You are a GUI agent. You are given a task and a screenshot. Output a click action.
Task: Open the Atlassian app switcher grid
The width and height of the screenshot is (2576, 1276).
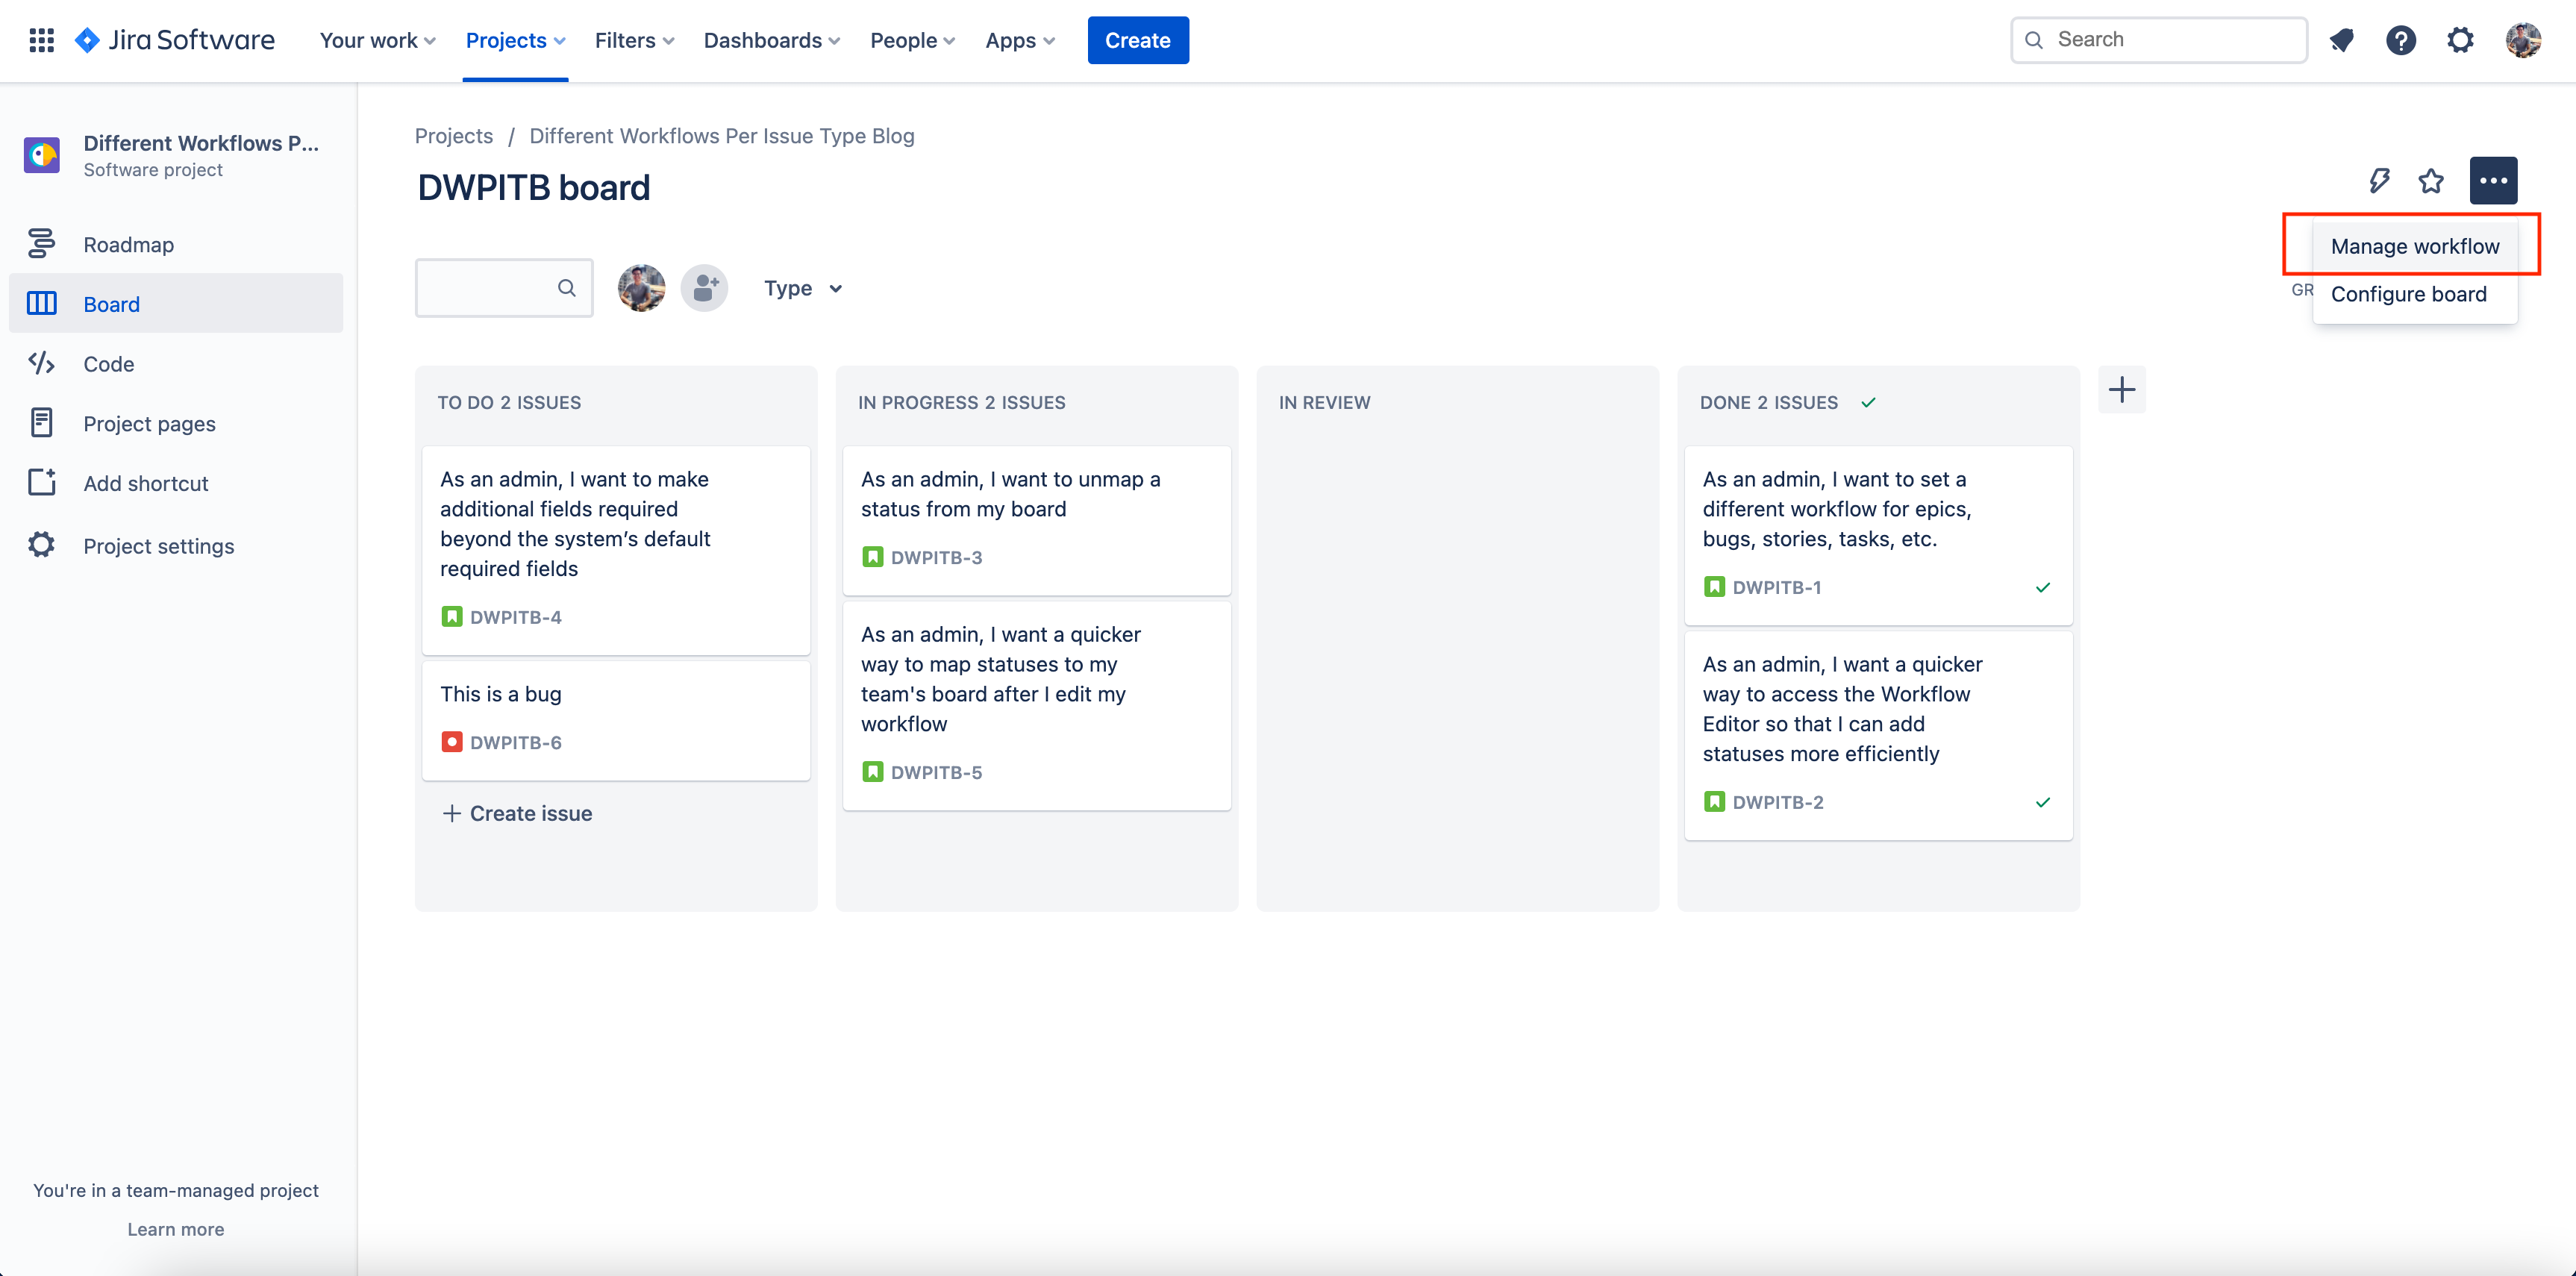click(x=41, y=40)
